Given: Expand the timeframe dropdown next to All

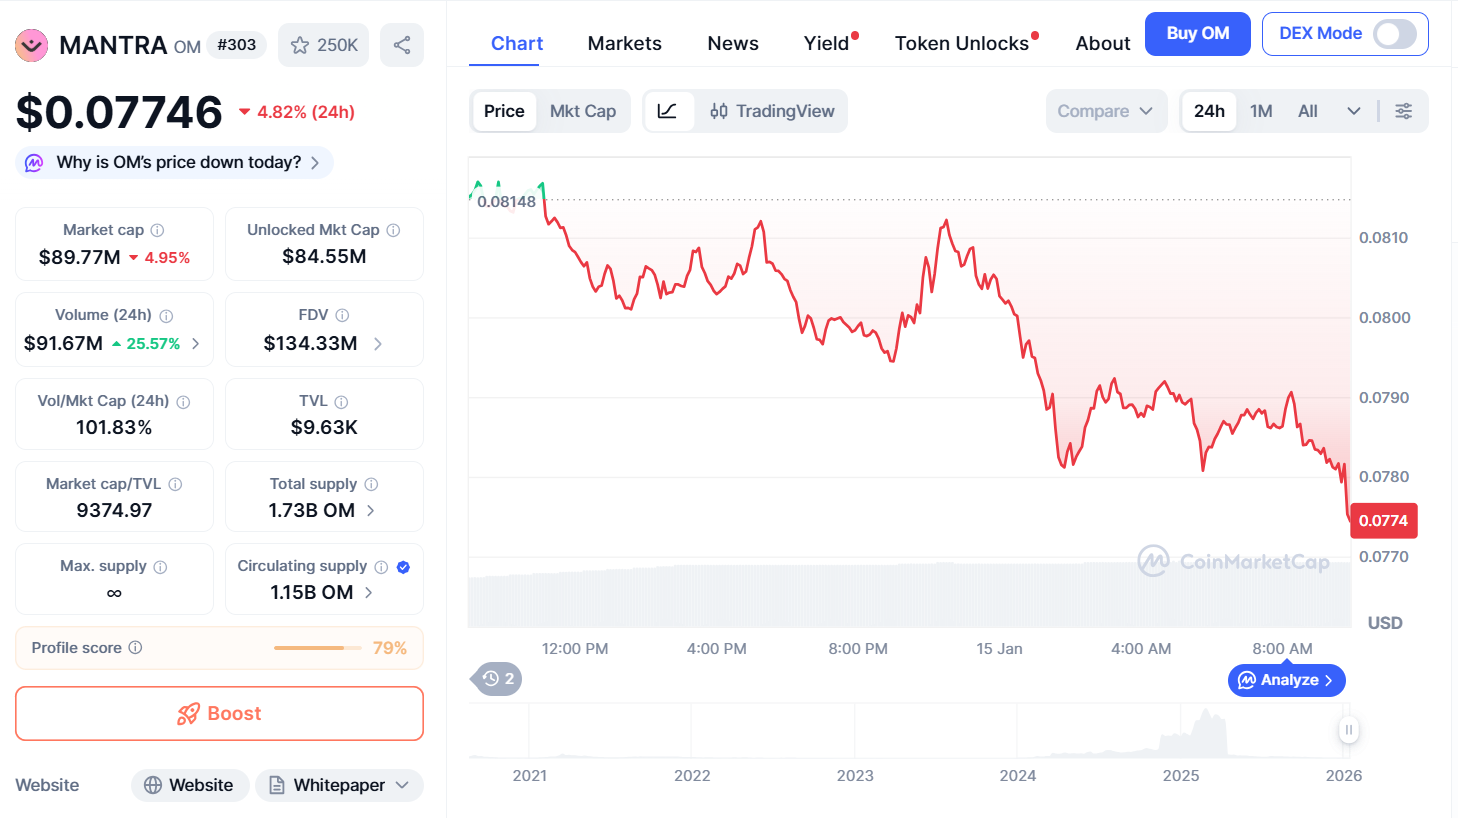Looking at the screenshot, I should click(1353, 111).
